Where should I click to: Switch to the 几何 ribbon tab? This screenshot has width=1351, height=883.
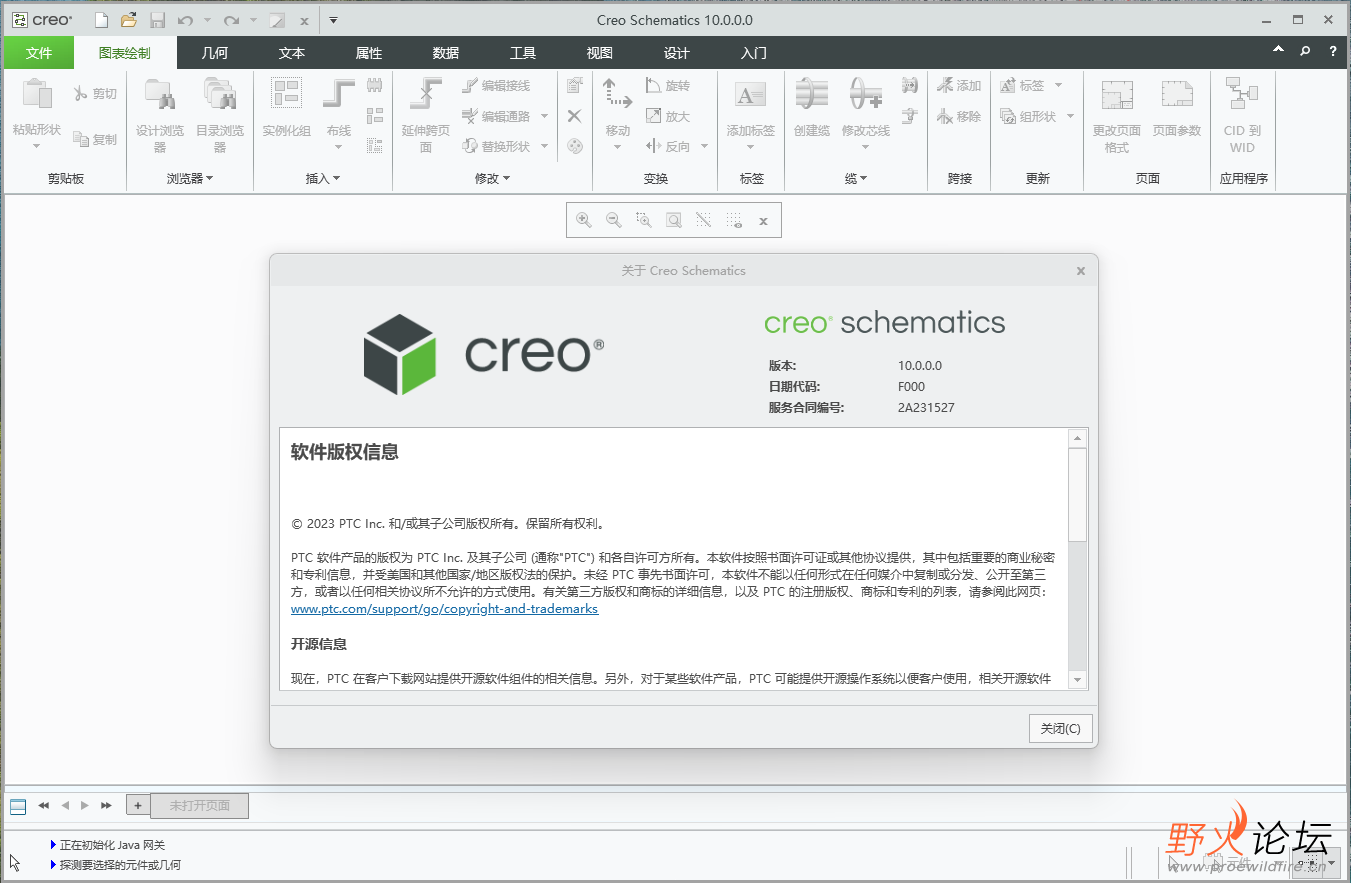[215, 53]
